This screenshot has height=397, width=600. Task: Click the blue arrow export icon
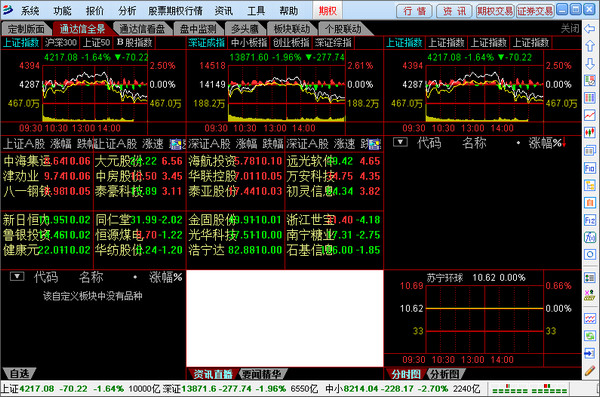tap(590, 353)
